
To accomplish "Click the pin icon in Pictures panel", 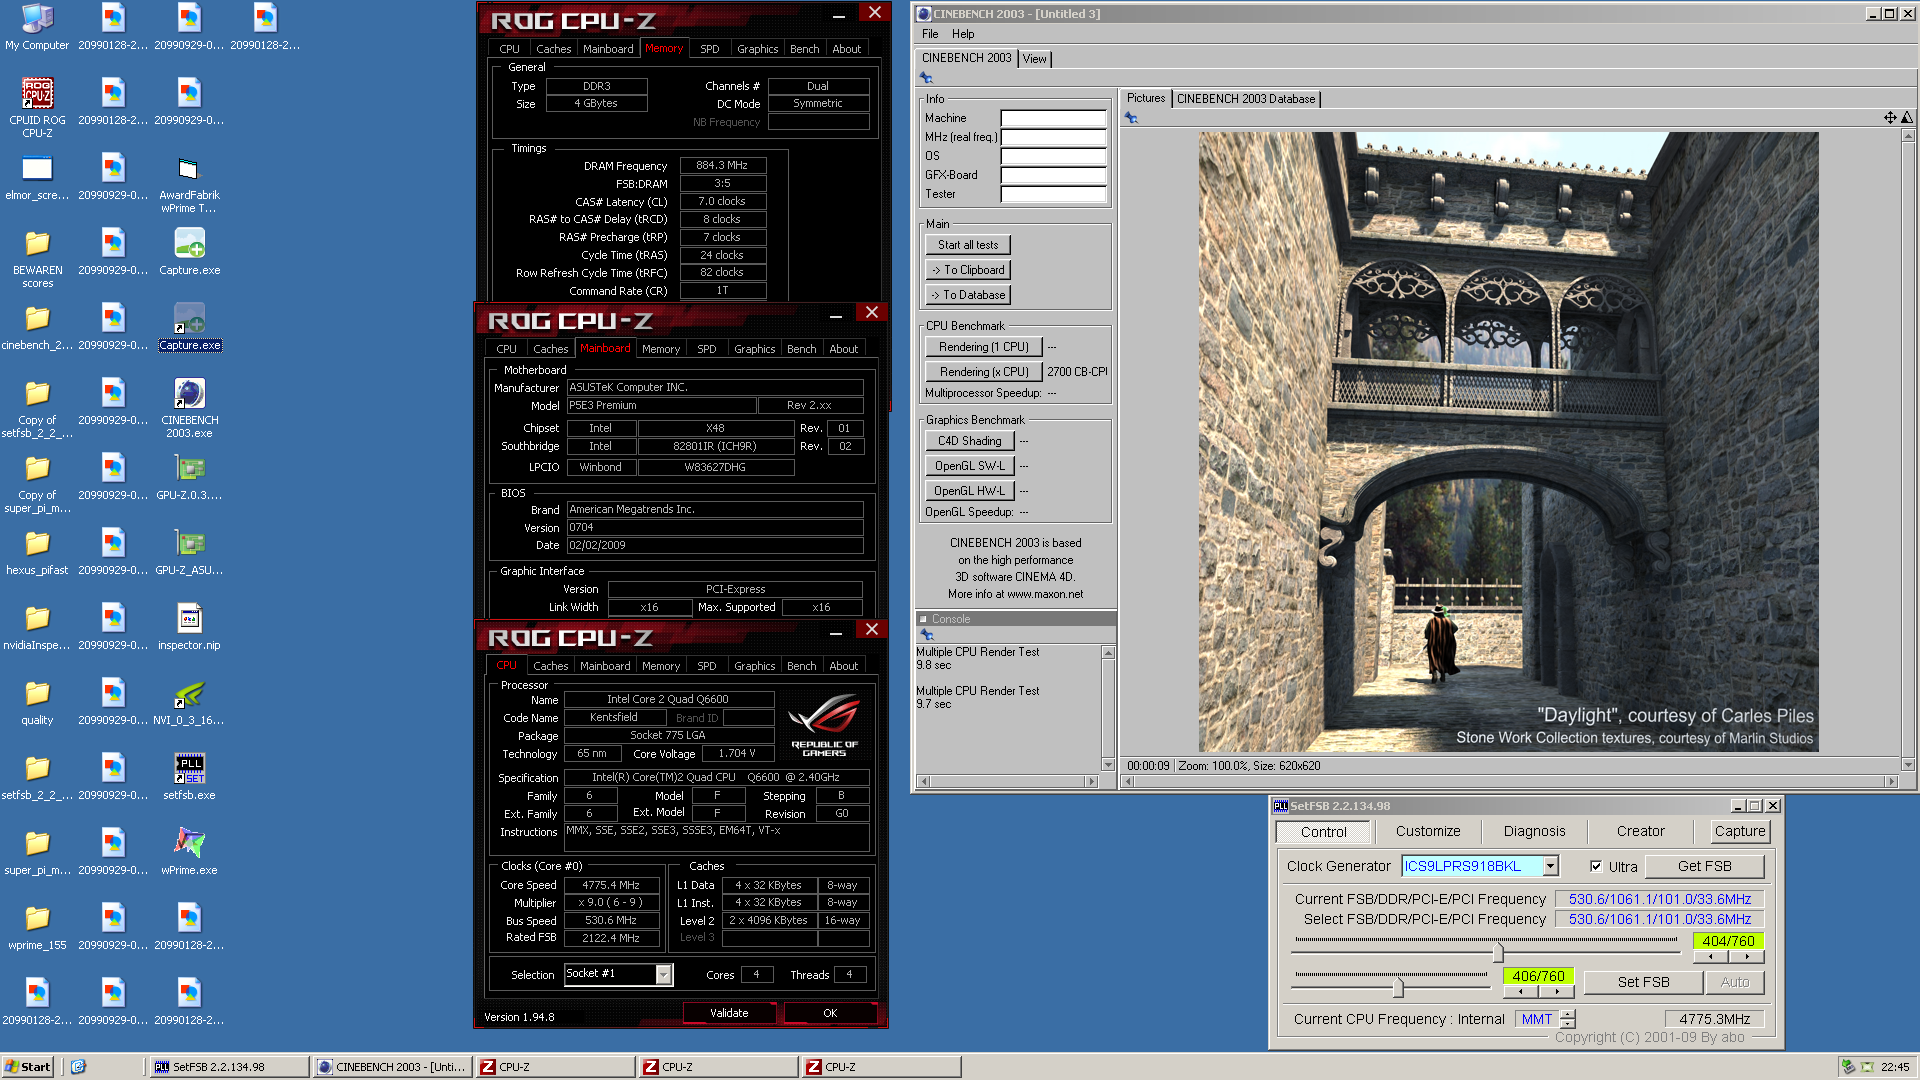I will (x=1131, y=118).
